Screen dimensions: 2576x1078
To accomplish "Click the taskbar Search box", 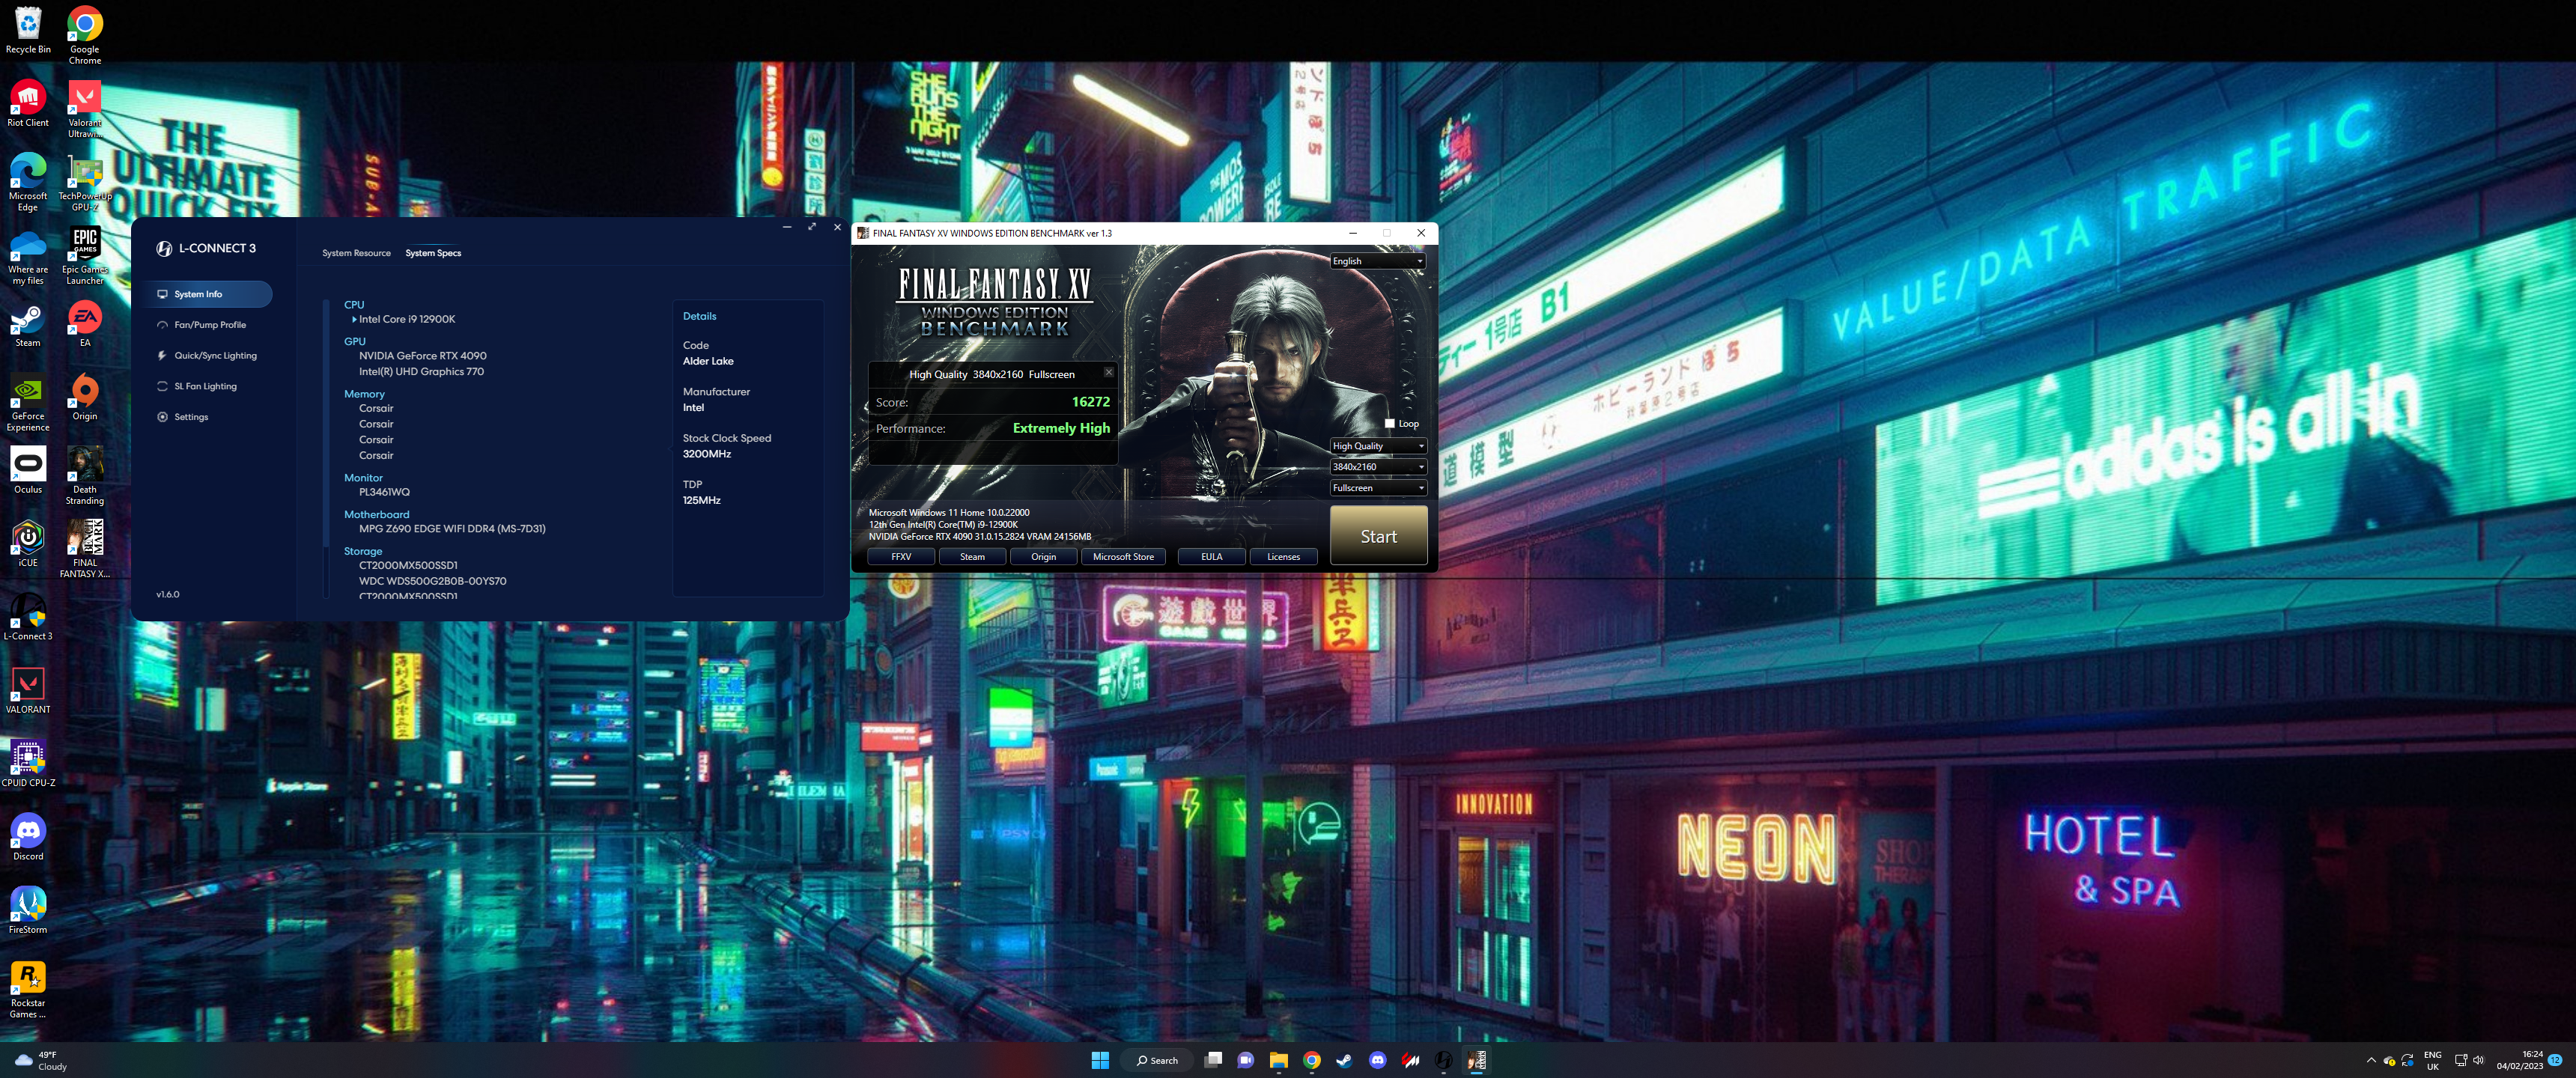I will tap(1158, 1060).
